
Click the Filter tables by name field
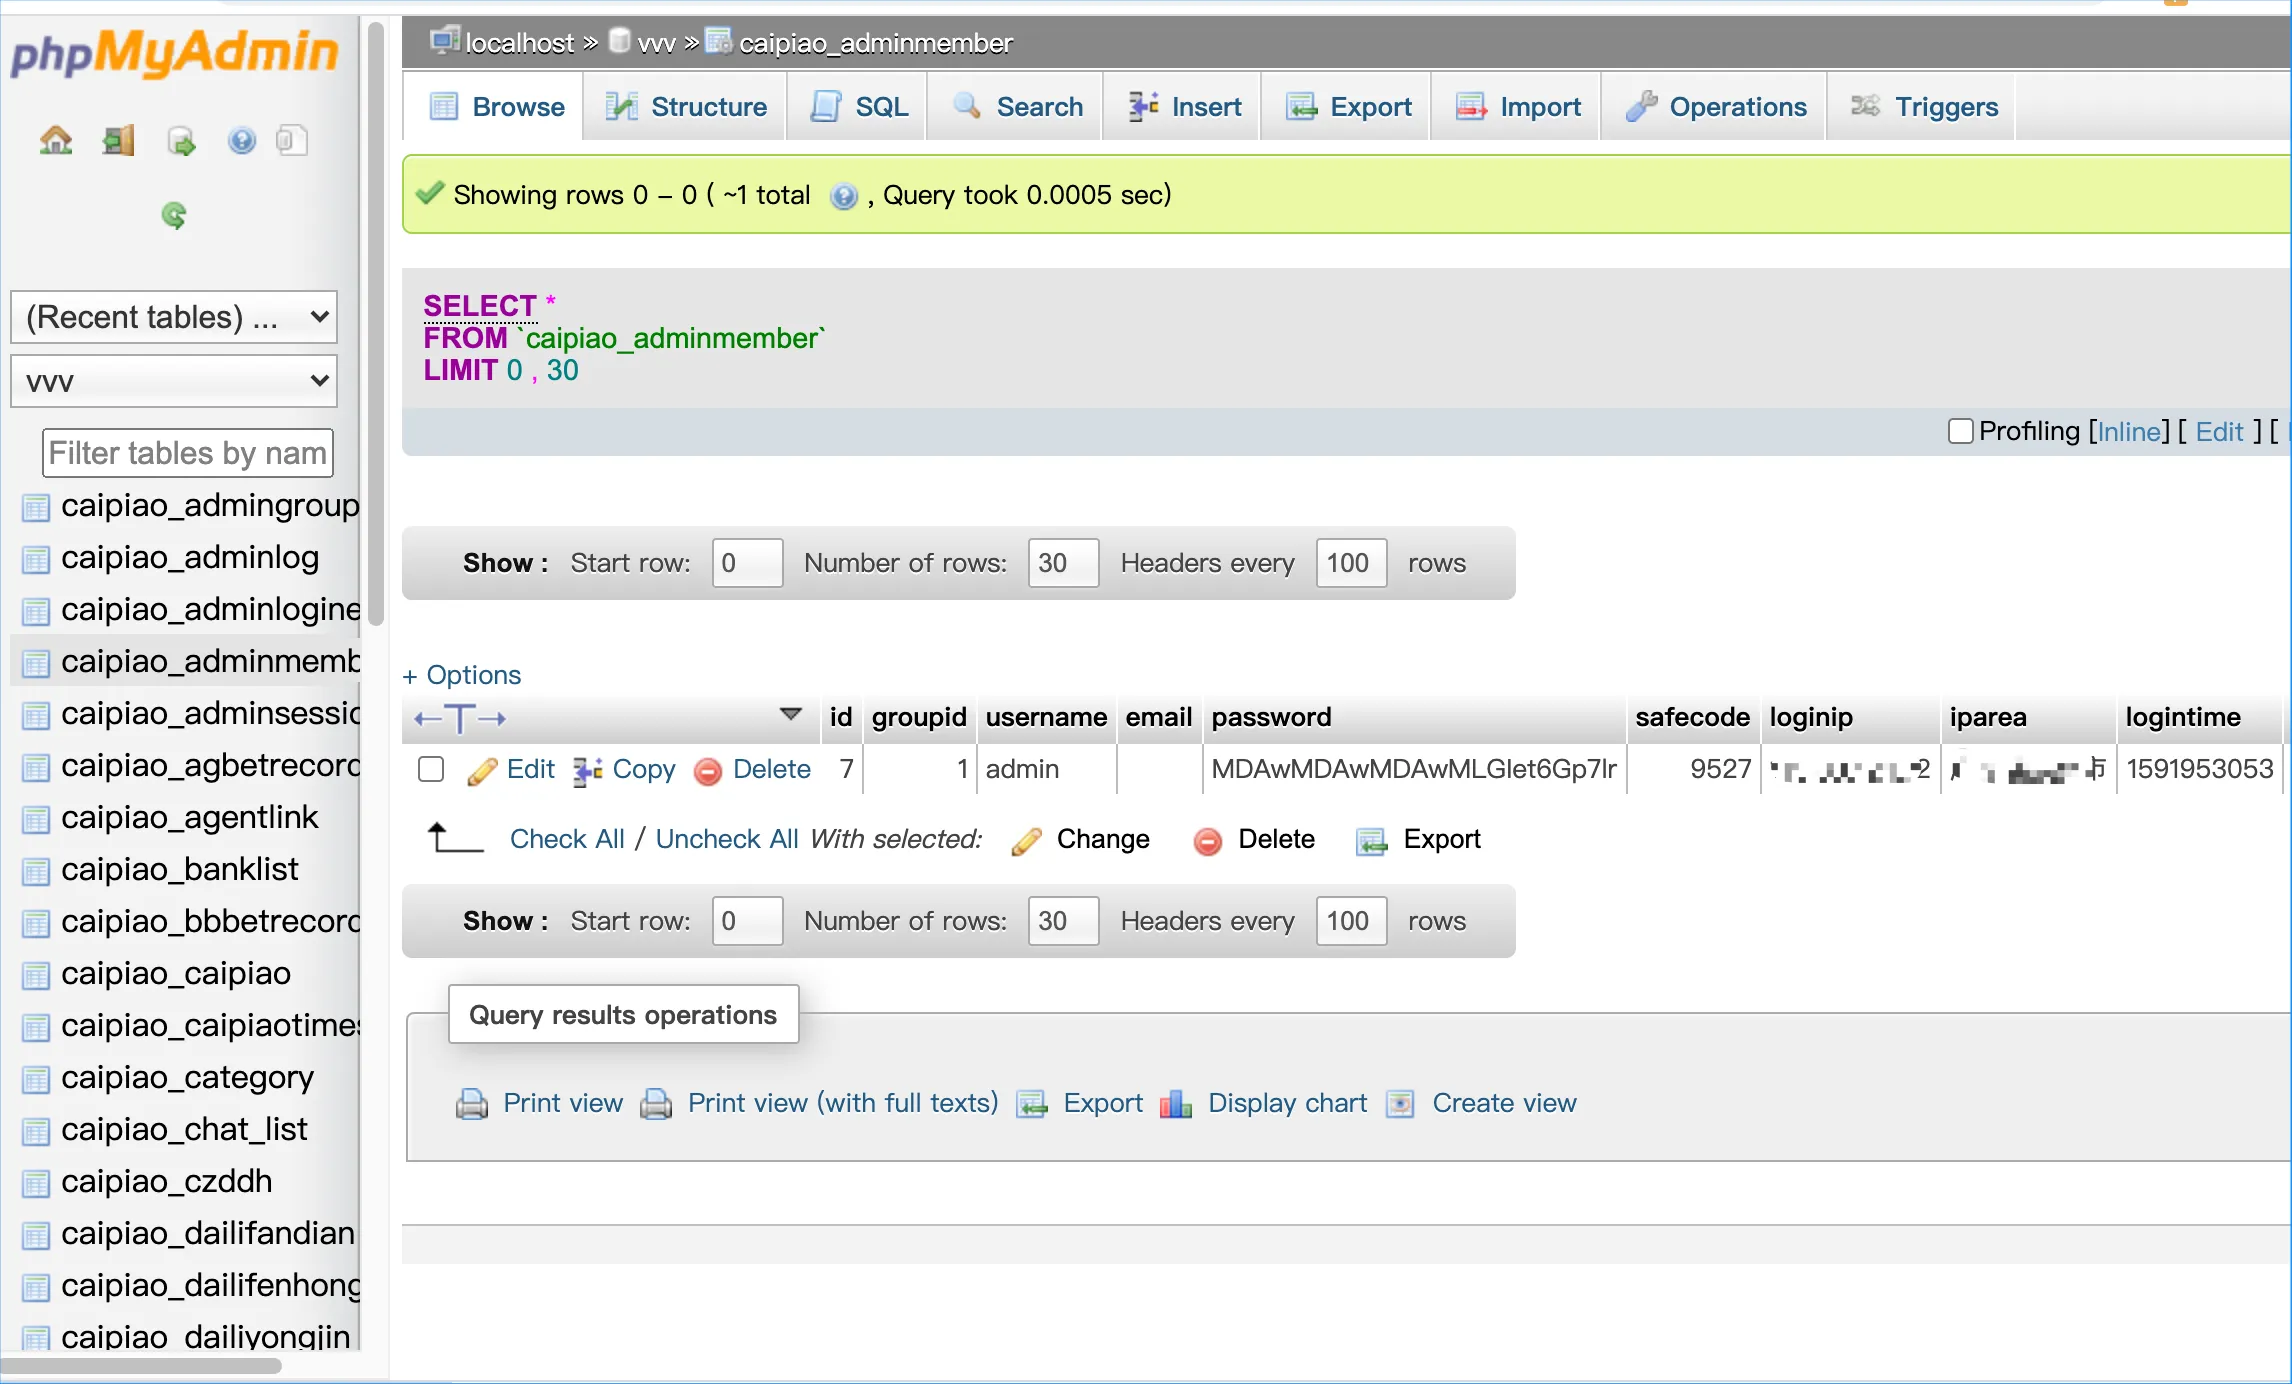(x=187, y=453)
